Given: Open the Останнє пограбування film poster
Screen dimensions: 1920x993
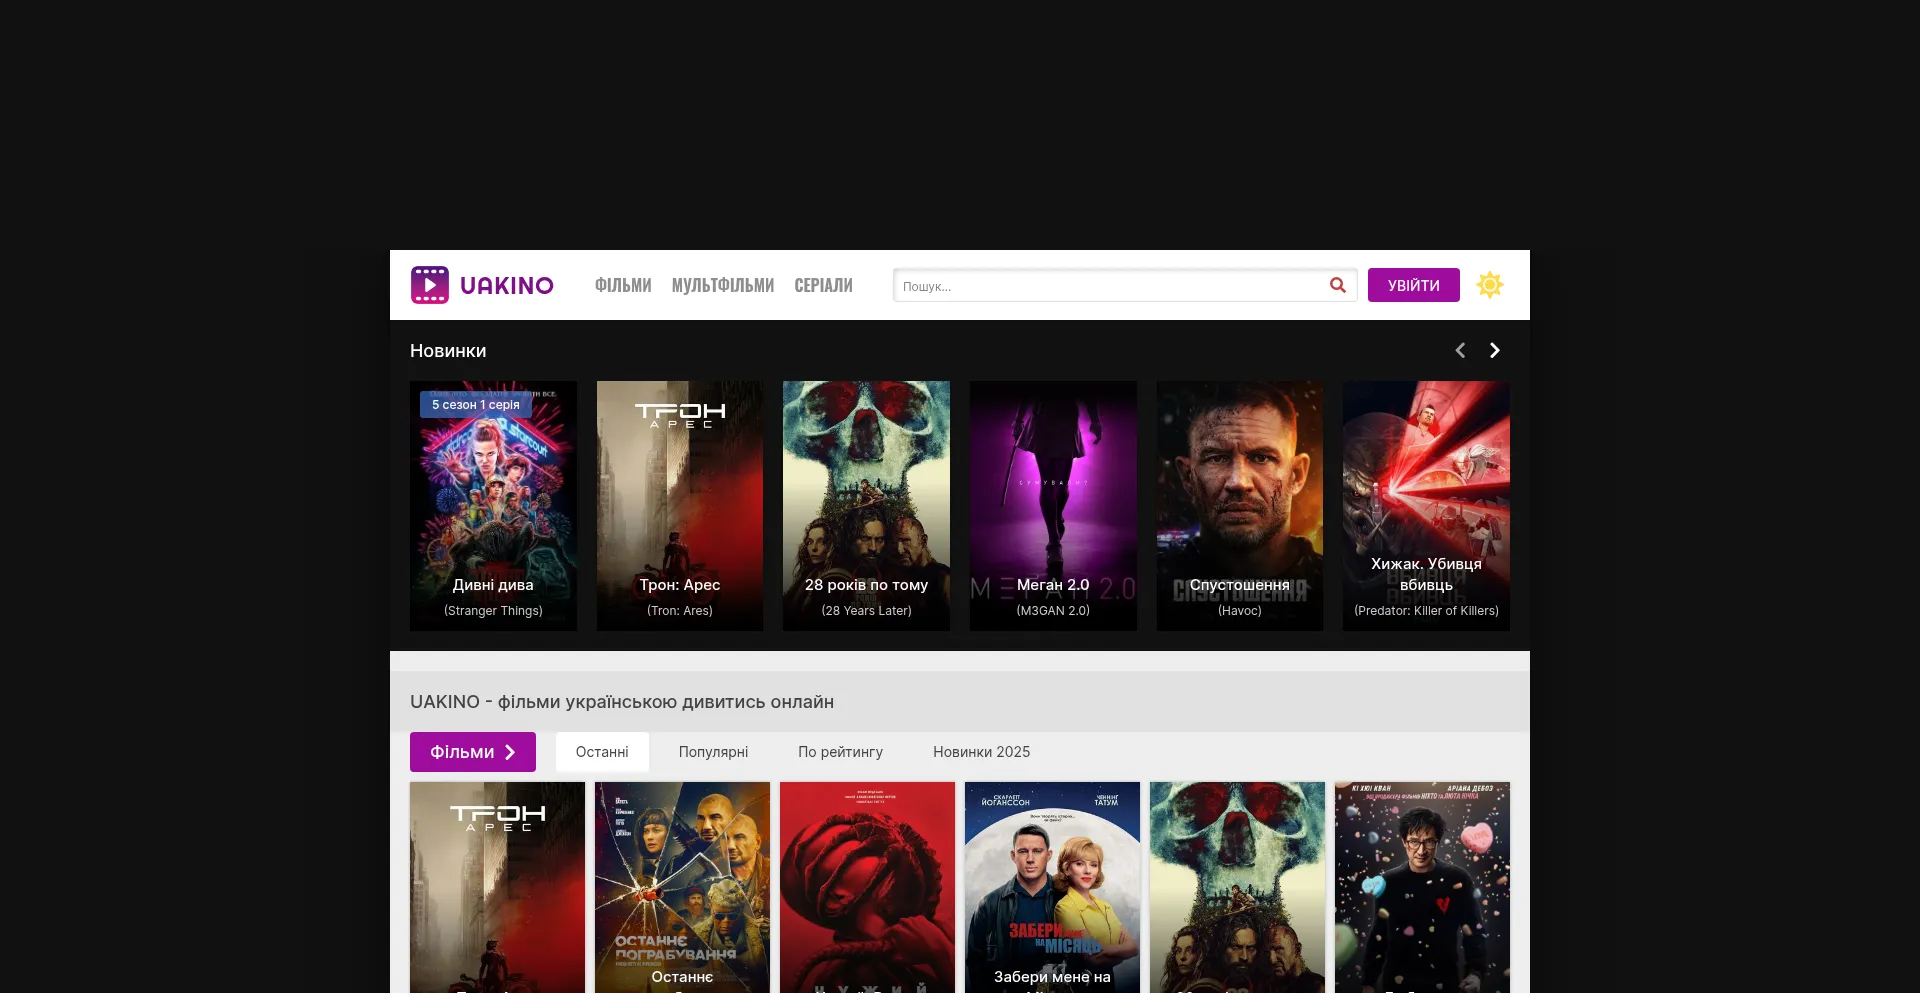Looking at the screenshot, I should 682,887.
